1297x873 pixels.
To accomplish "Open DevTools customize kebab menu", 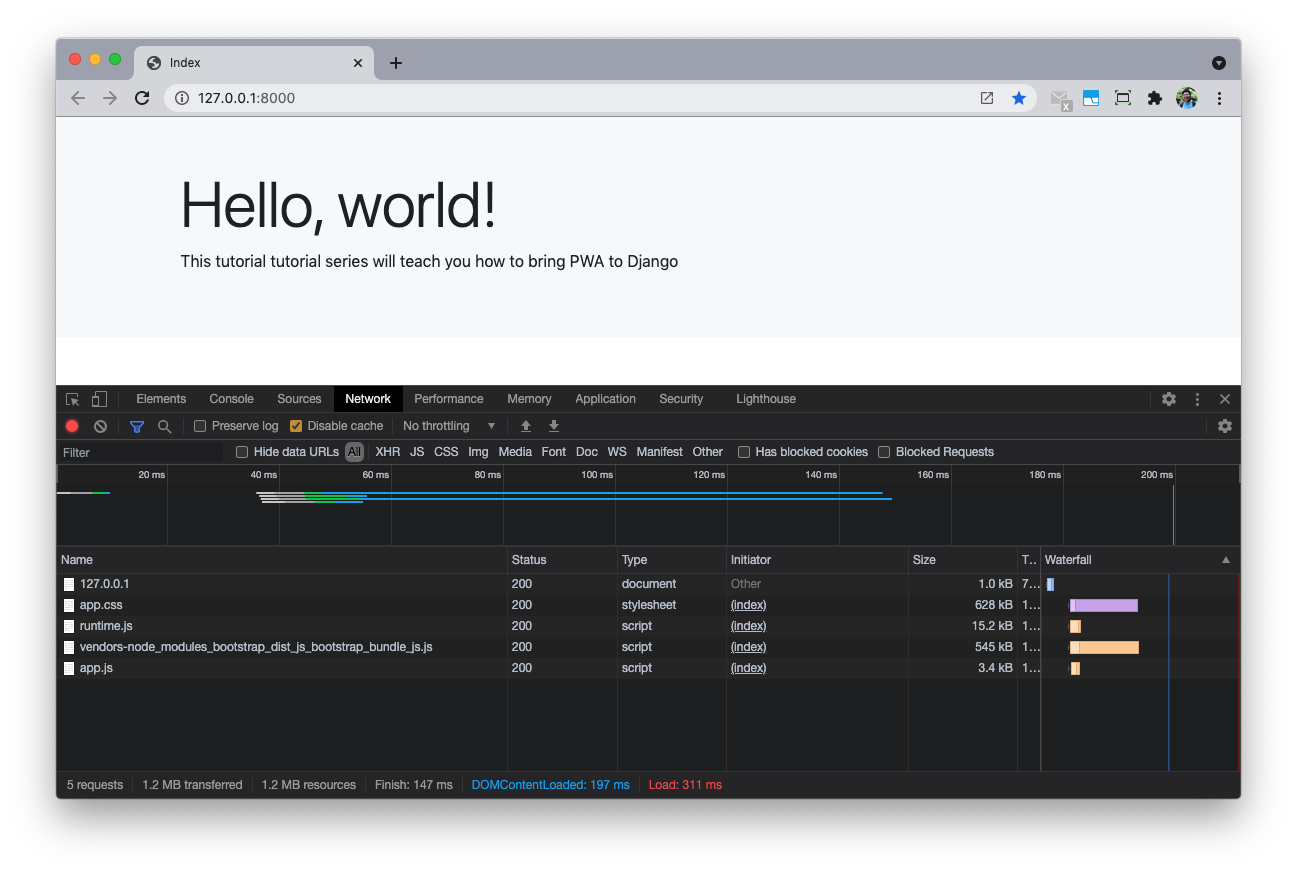I will pos(1197,399).
